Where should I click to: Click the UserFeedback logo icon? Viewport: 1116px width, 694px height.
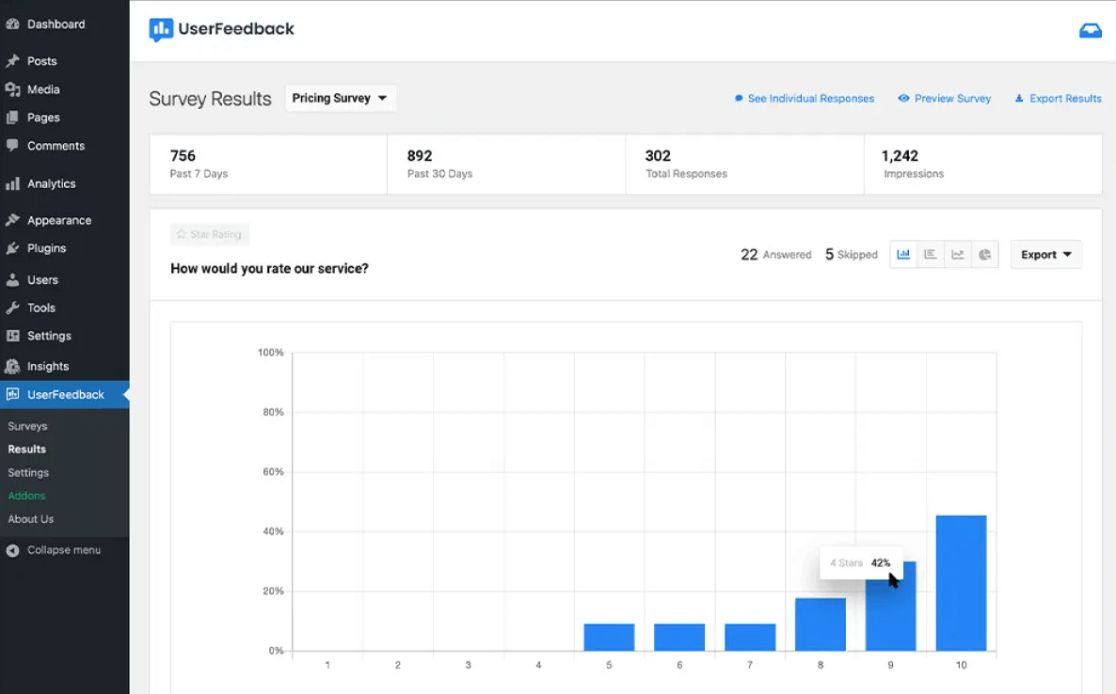pyautogui.click(x=161, y=30)
